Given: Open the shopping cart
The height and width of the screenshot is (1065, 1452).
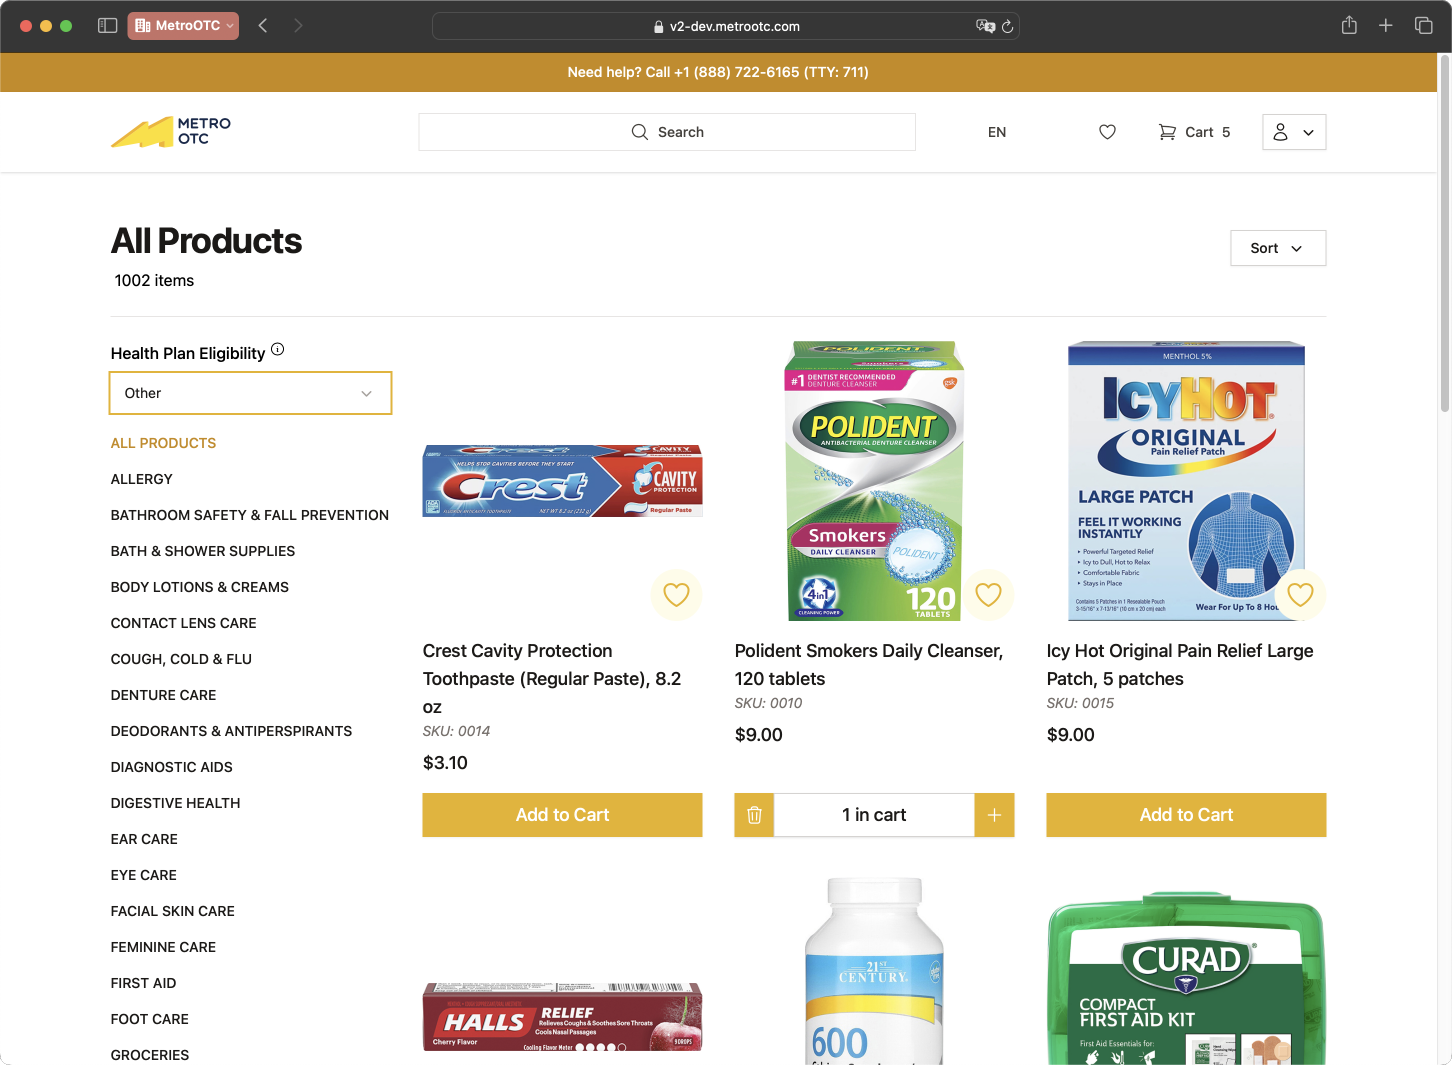Looking at the screenshot, I should (1194, 132).
